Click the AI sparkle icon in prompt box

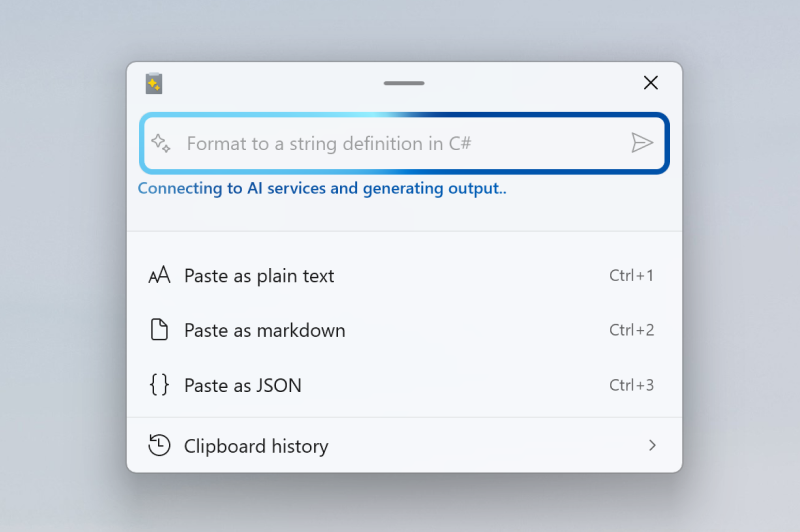tap(162, 143)
